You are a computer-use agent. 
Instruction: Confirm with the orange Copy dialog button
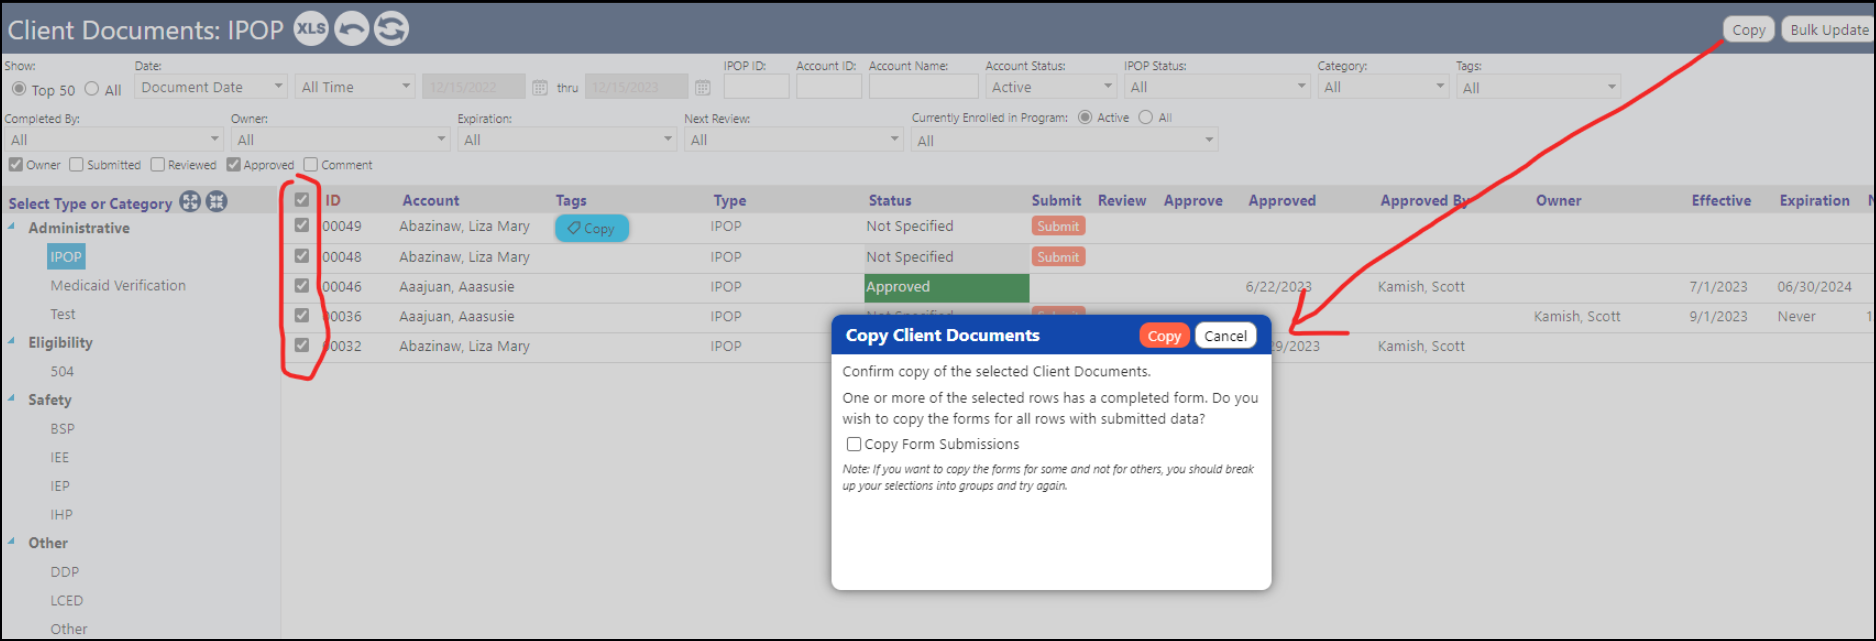point(1164,336)
